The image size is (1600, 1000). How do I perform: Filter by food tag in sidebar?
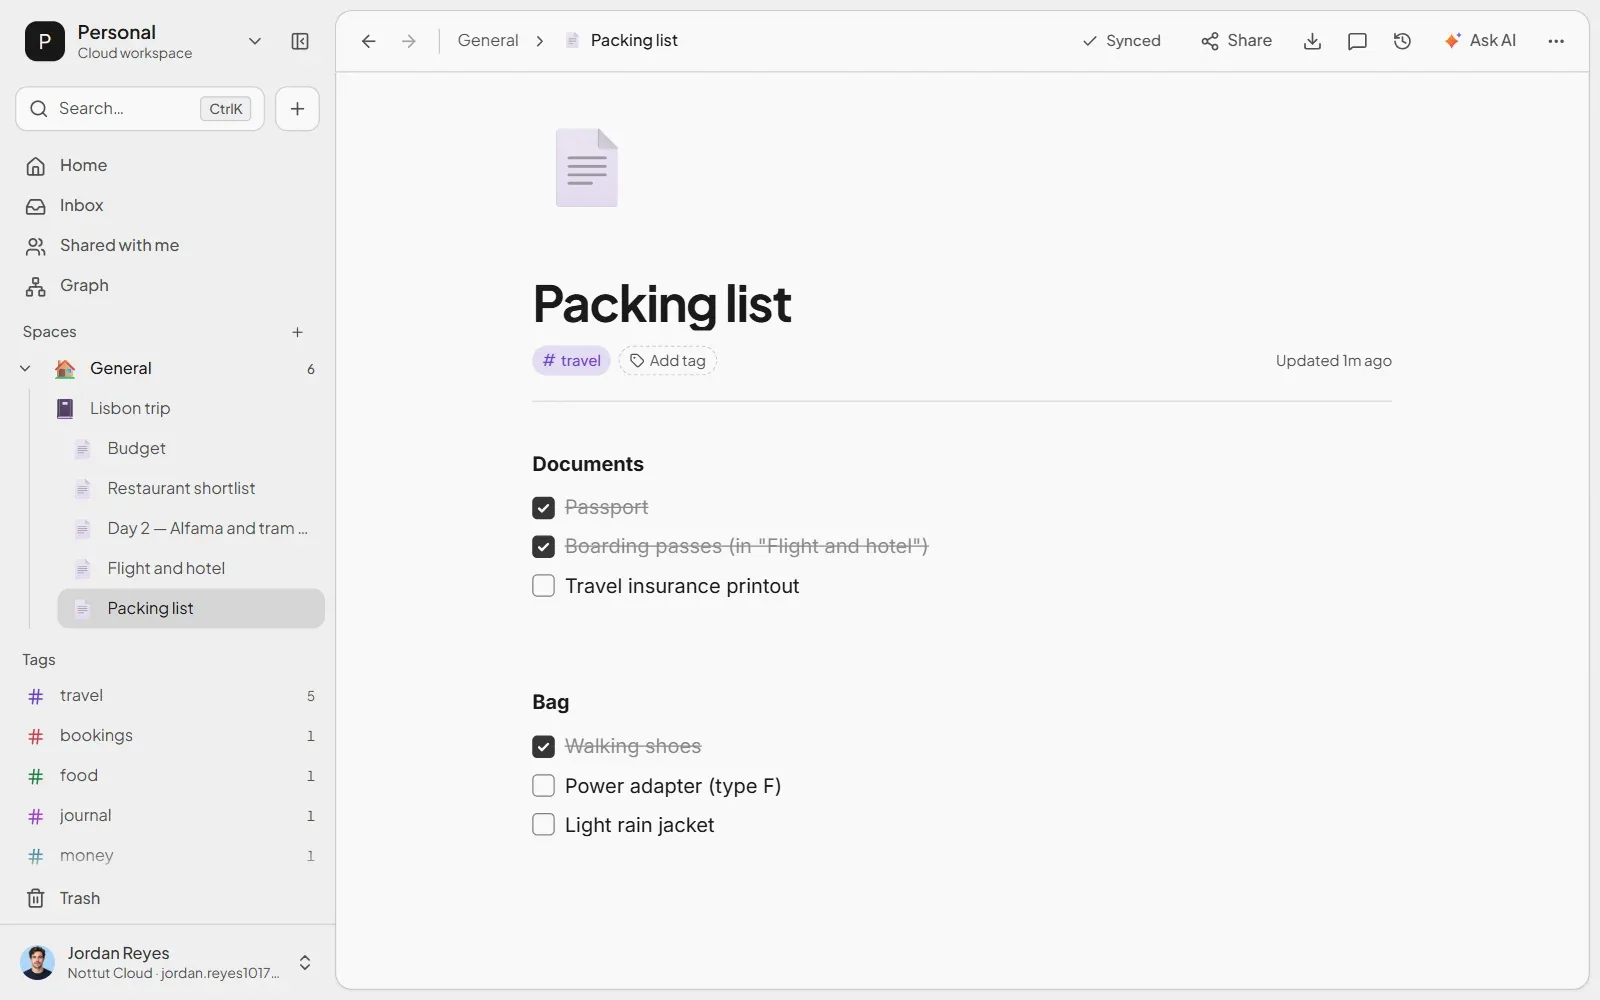click(x=168, y=776)
